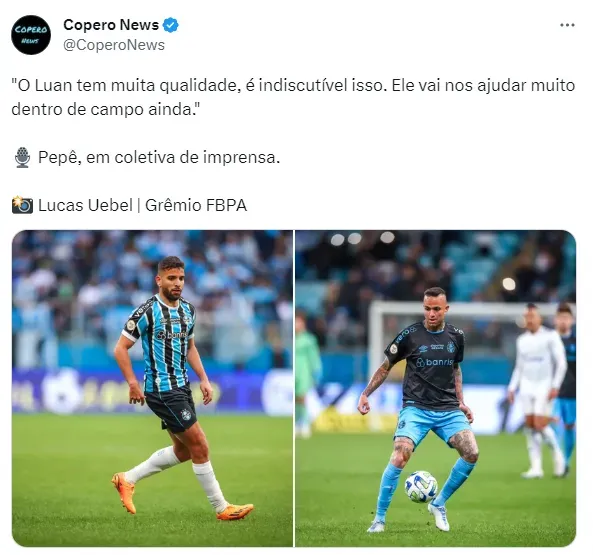This screenshot has height=555, width=593.
Task: Open the left photo of the striped-jersey player
Action: [152, 388]
